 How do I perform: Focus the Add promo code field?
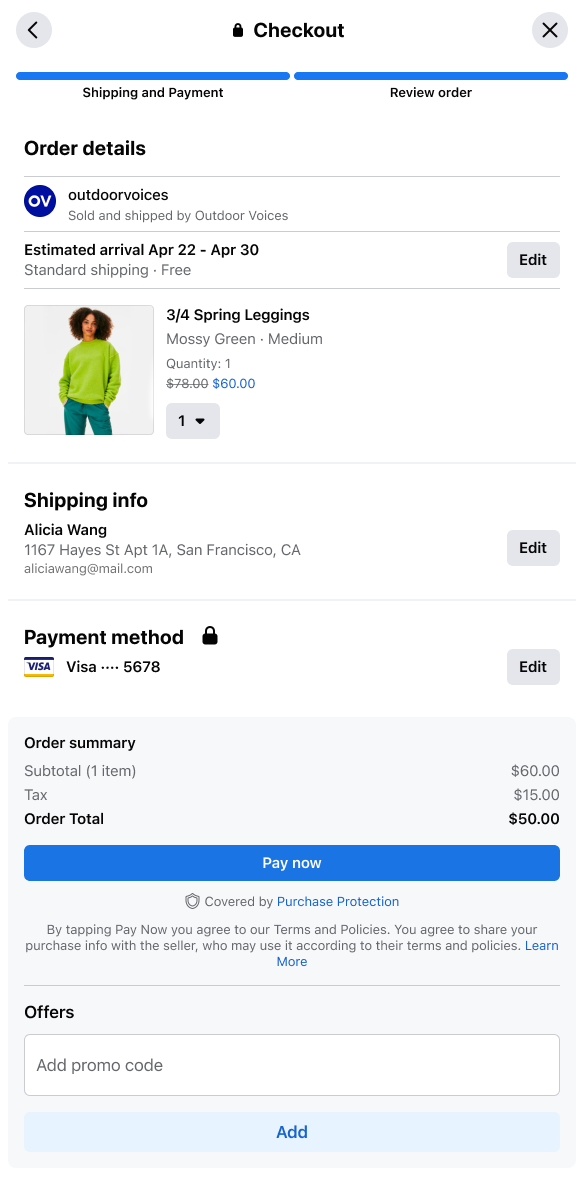[292, 1065]
